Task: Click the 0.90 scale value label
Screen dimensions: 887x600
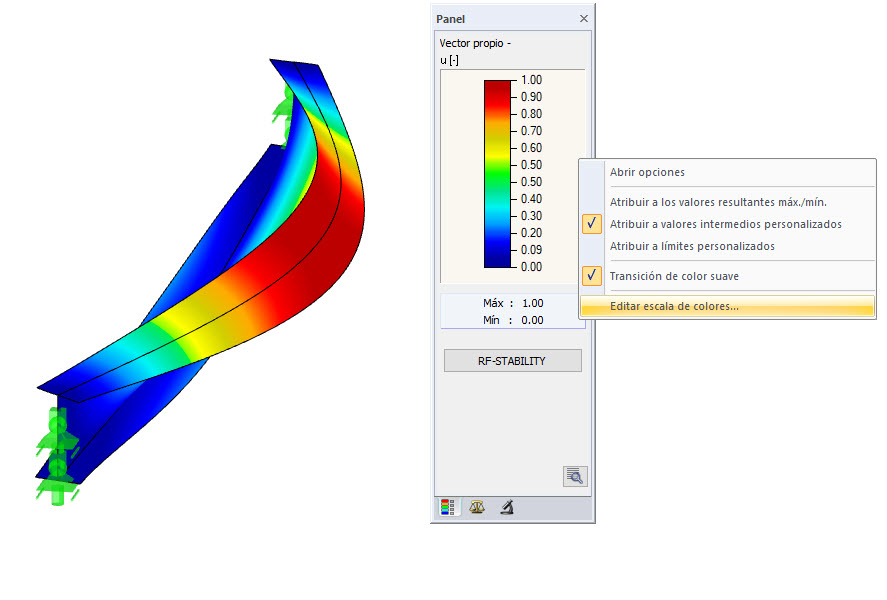Action: (531, 97)
